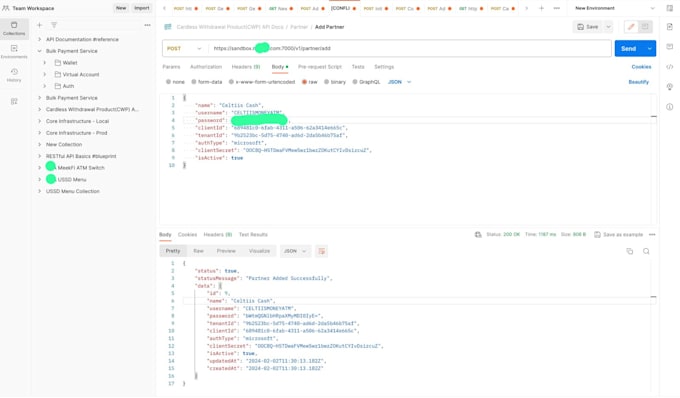Viewport: 680px width, 398px height.
Task: Switch to the Tests tab
Action: (358, 67)
